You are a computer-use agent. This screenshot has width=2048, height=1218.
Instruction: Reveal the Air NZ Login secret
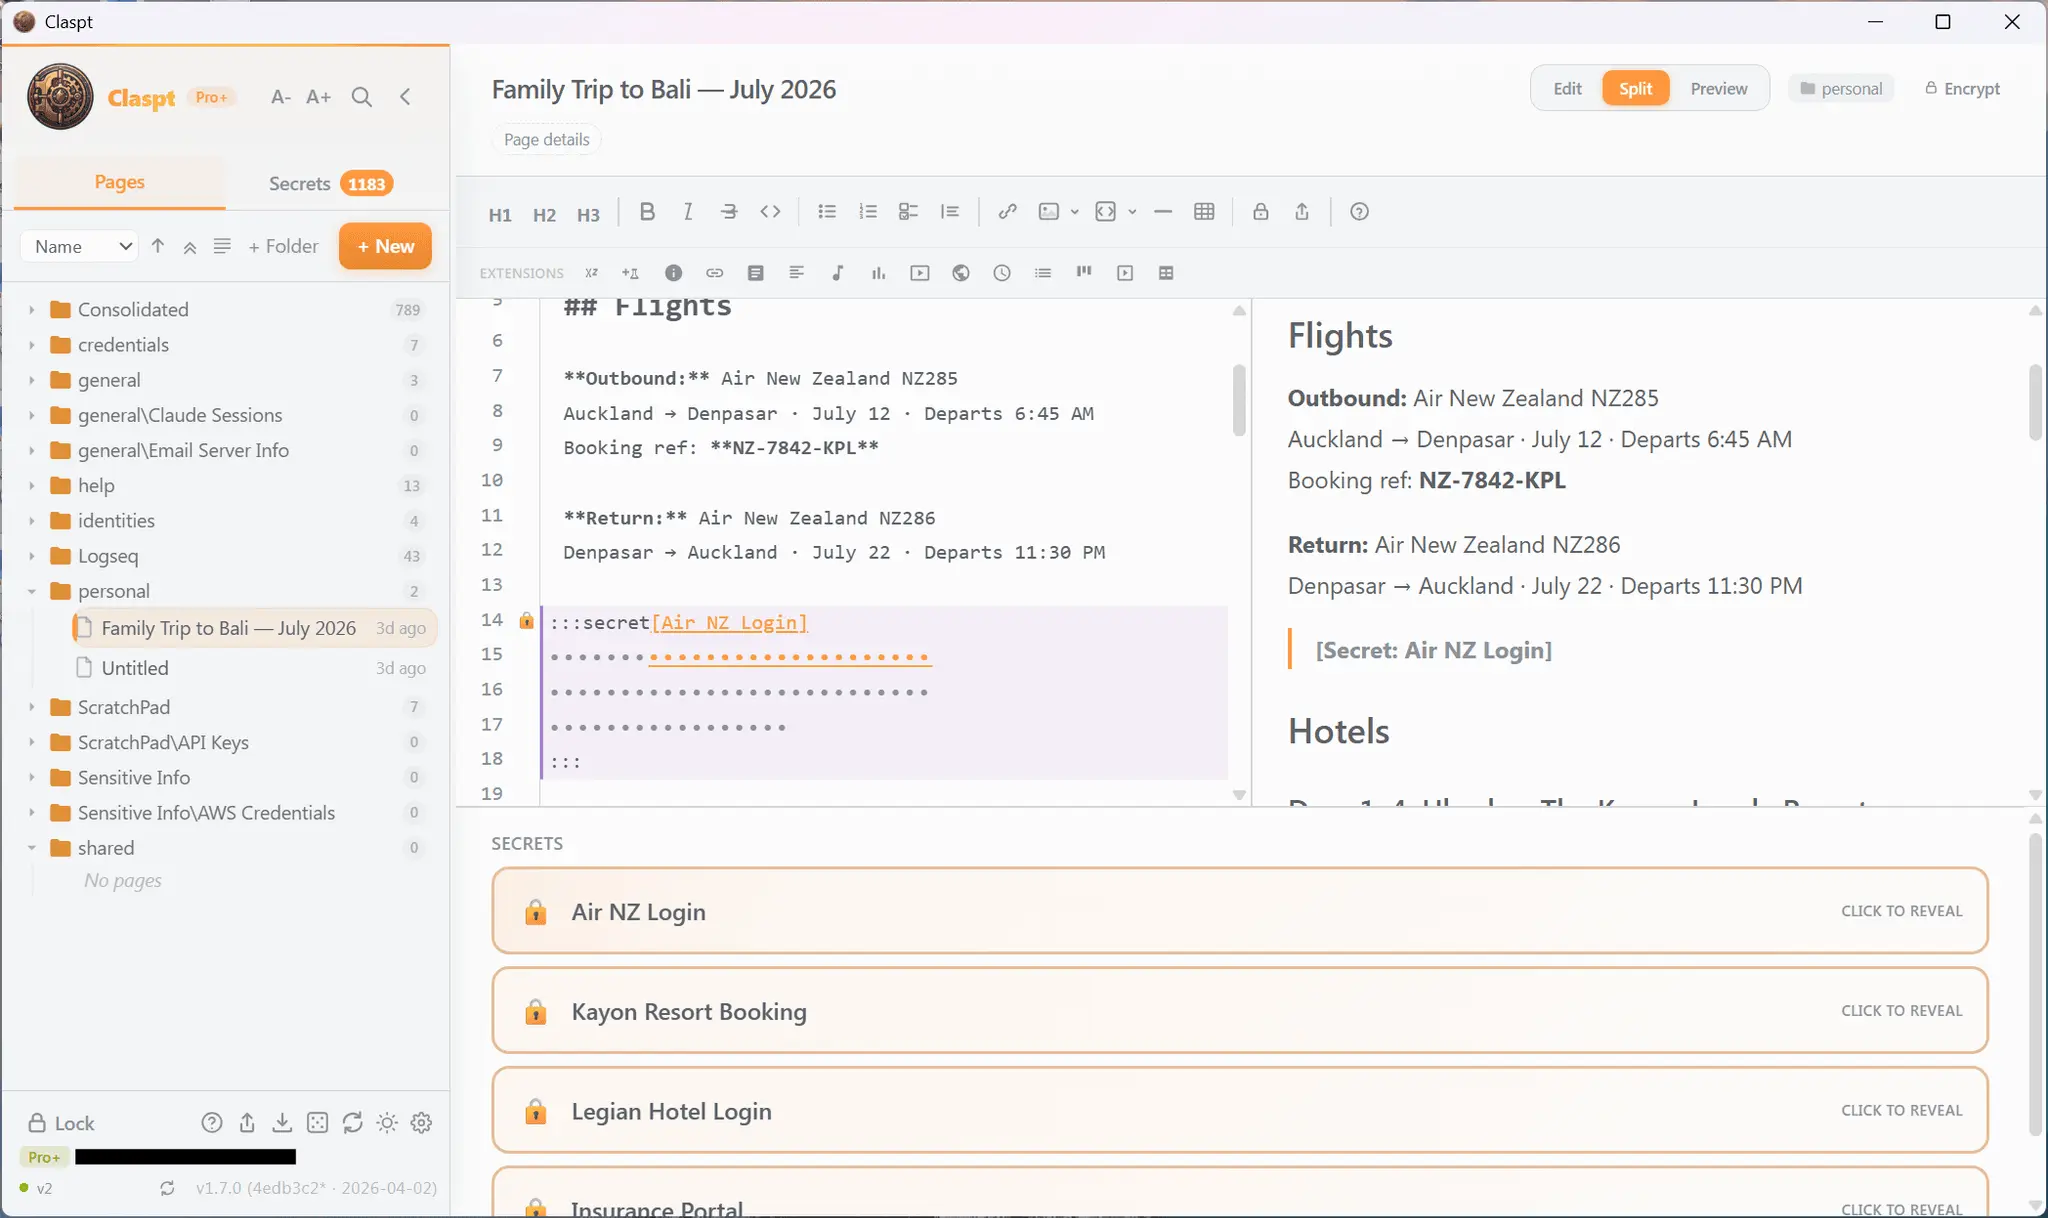click(1240, 911)
